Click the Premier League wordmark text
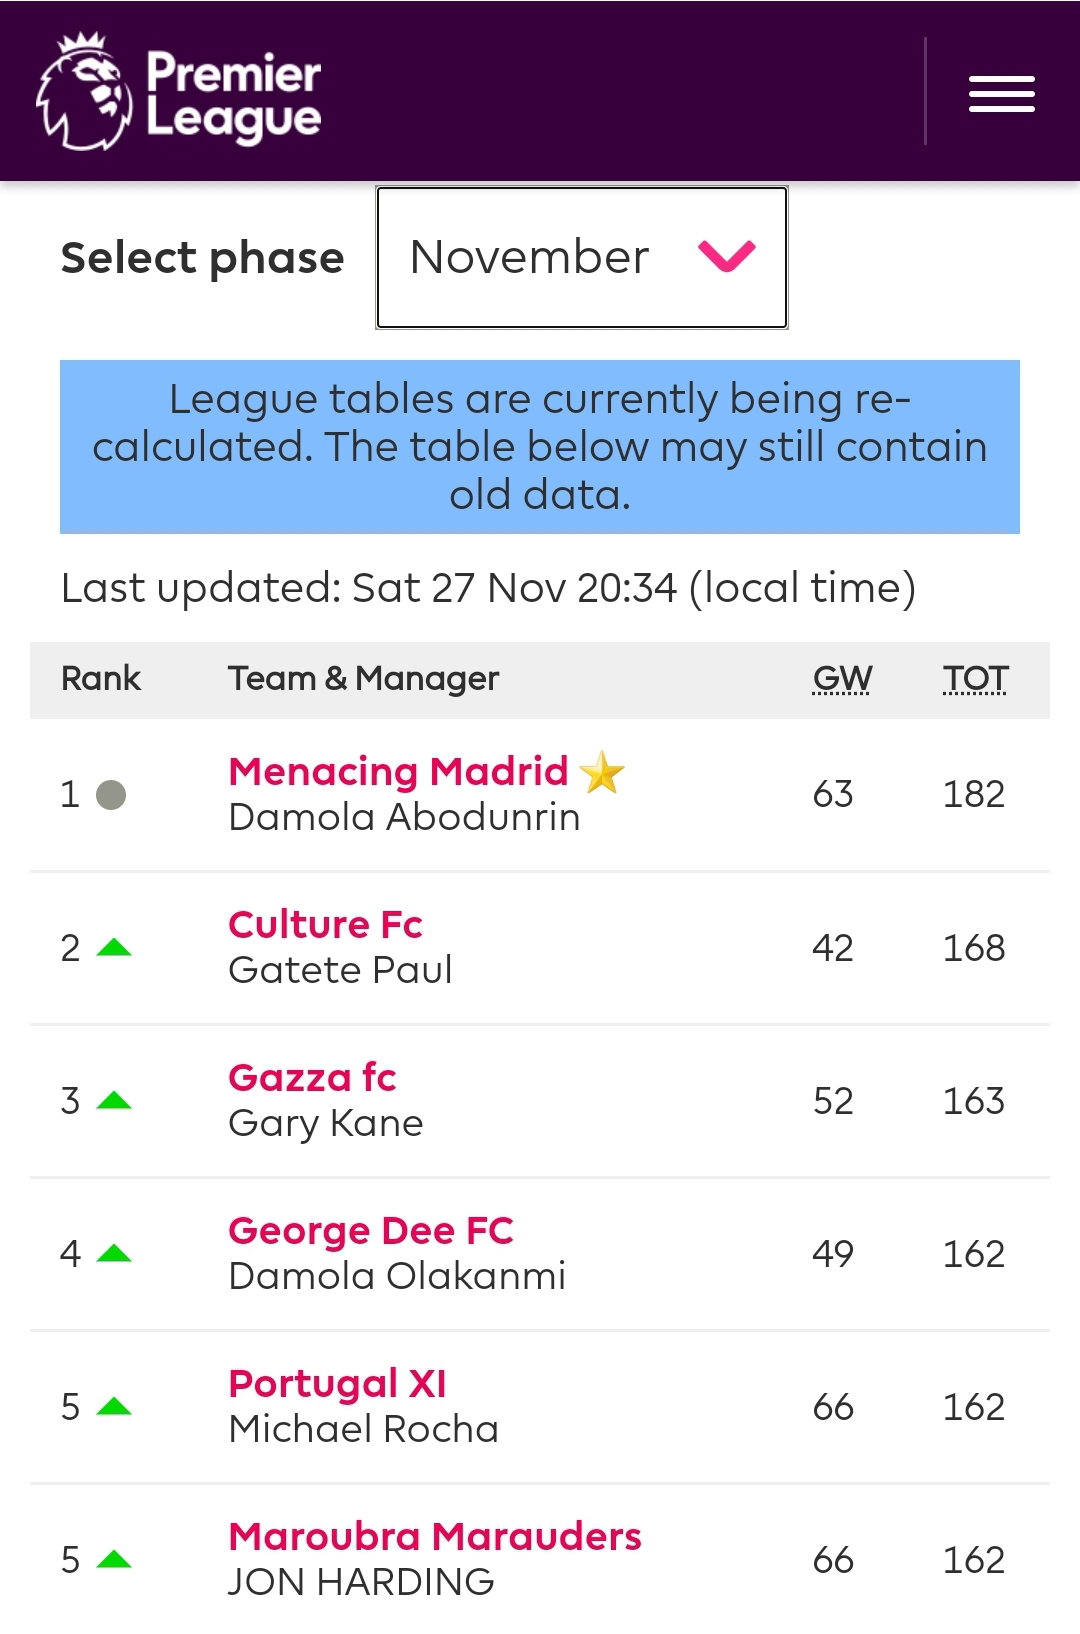 234,96
